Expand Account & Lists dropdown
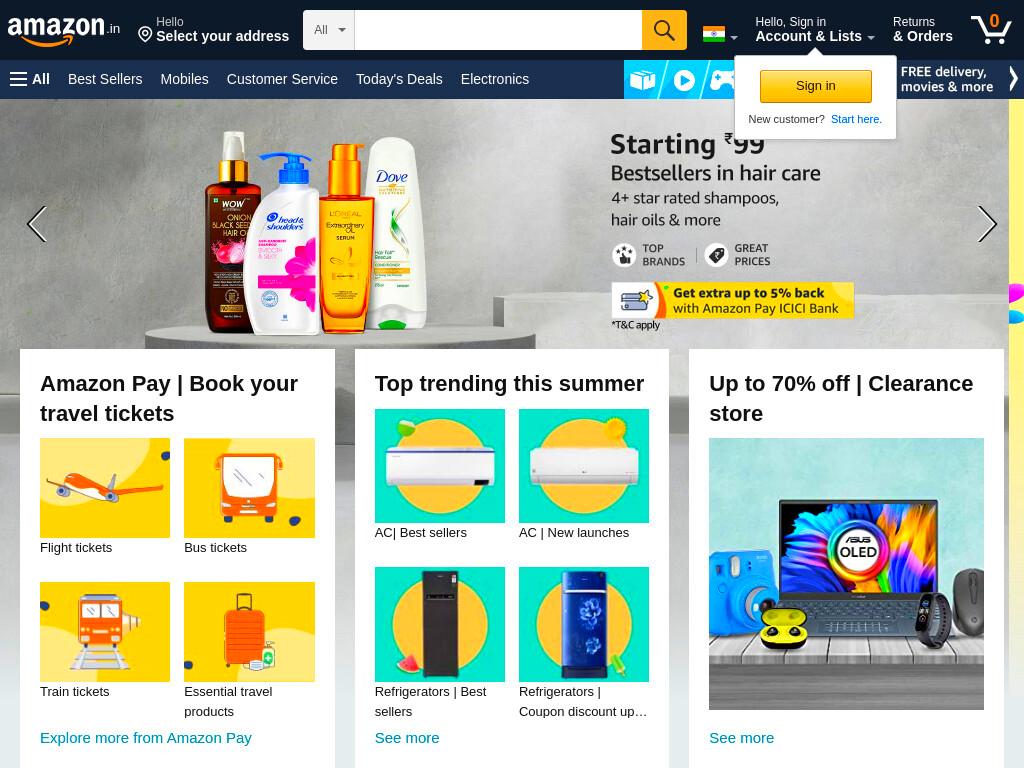Screen dimensions: 1024x768 coord(814,30)
